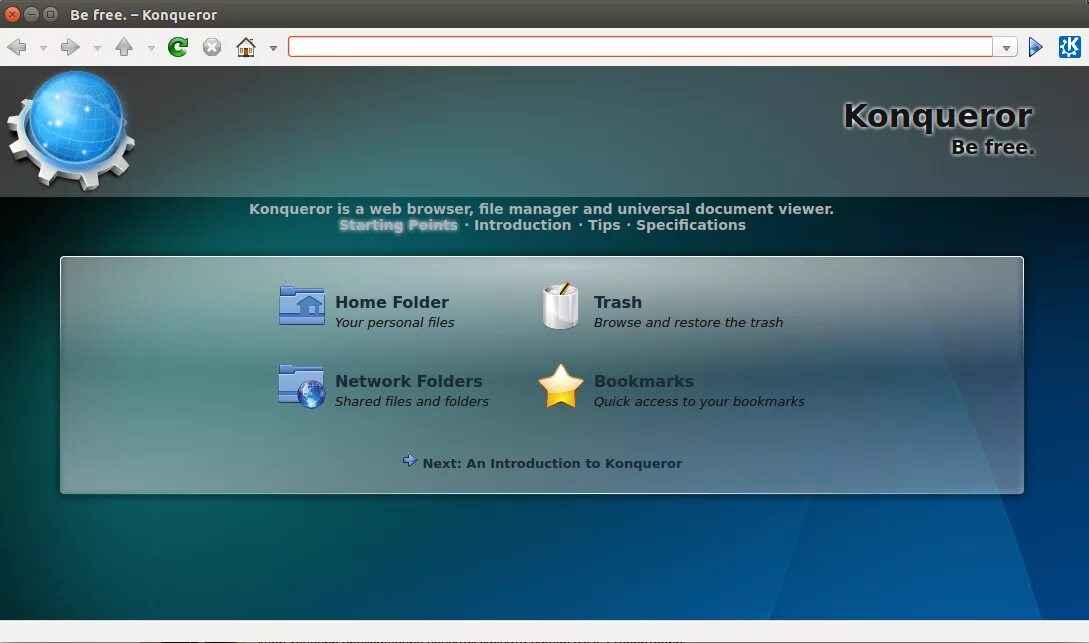Screen dimensions: 1089x643
Task: Click the Trash bin icon
Action: click(x=560, y=306)
